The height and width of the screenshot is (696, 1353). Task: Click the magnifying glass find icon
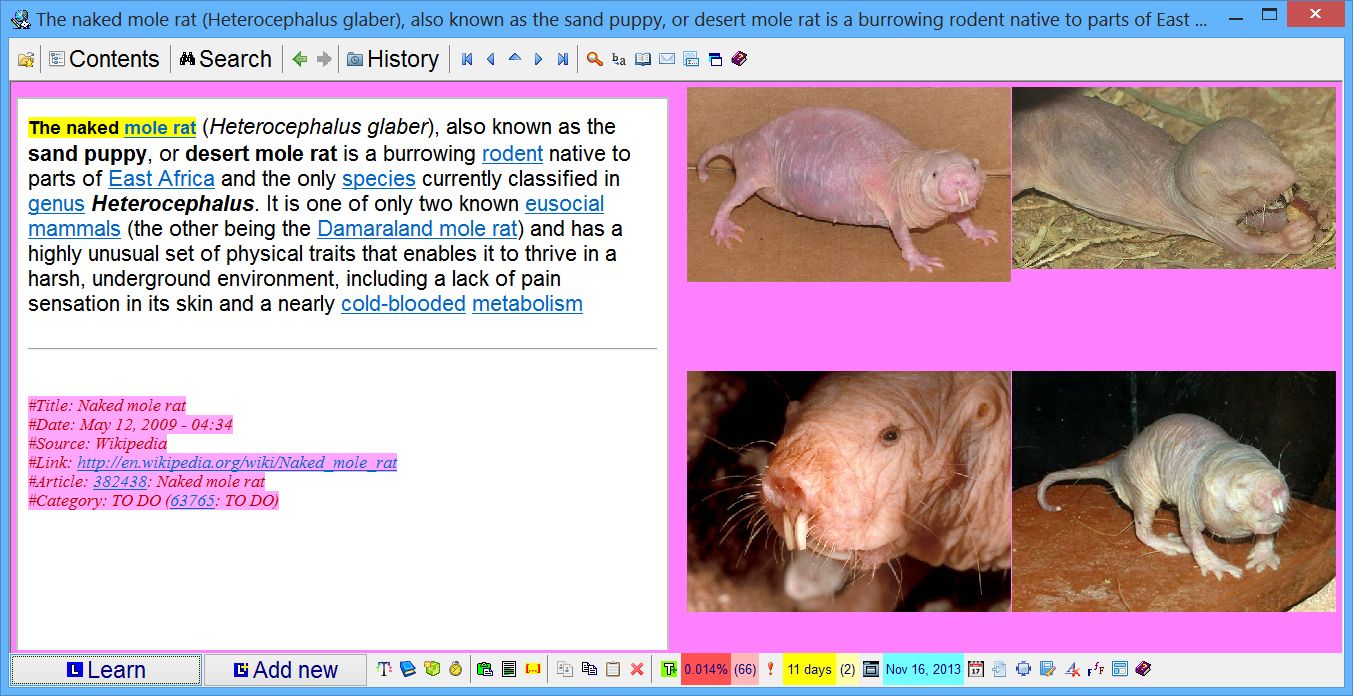[x=594, y=60]
